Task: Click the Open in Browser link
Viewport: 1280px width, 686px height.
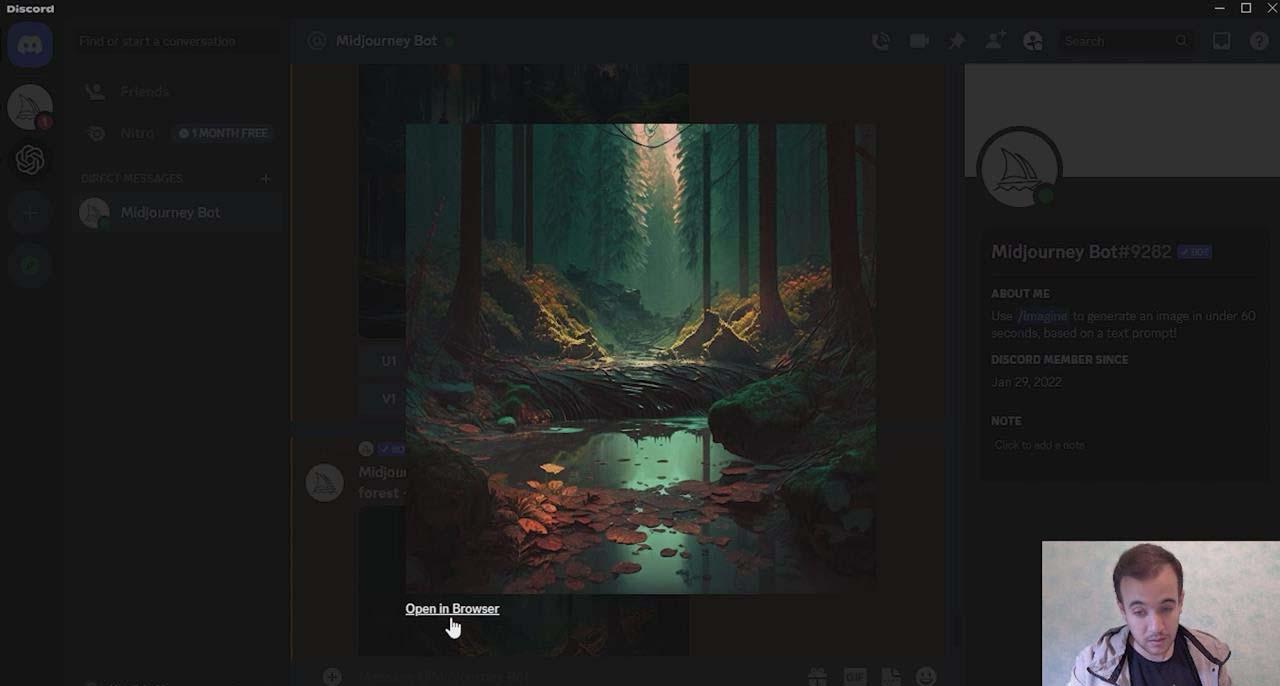Action: coord(452,608)
